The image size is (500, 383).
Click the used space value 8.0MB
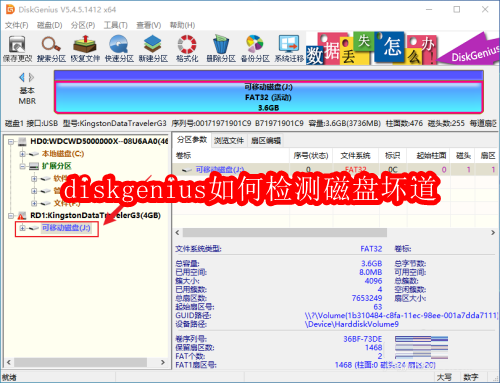(x=371, y=272)
